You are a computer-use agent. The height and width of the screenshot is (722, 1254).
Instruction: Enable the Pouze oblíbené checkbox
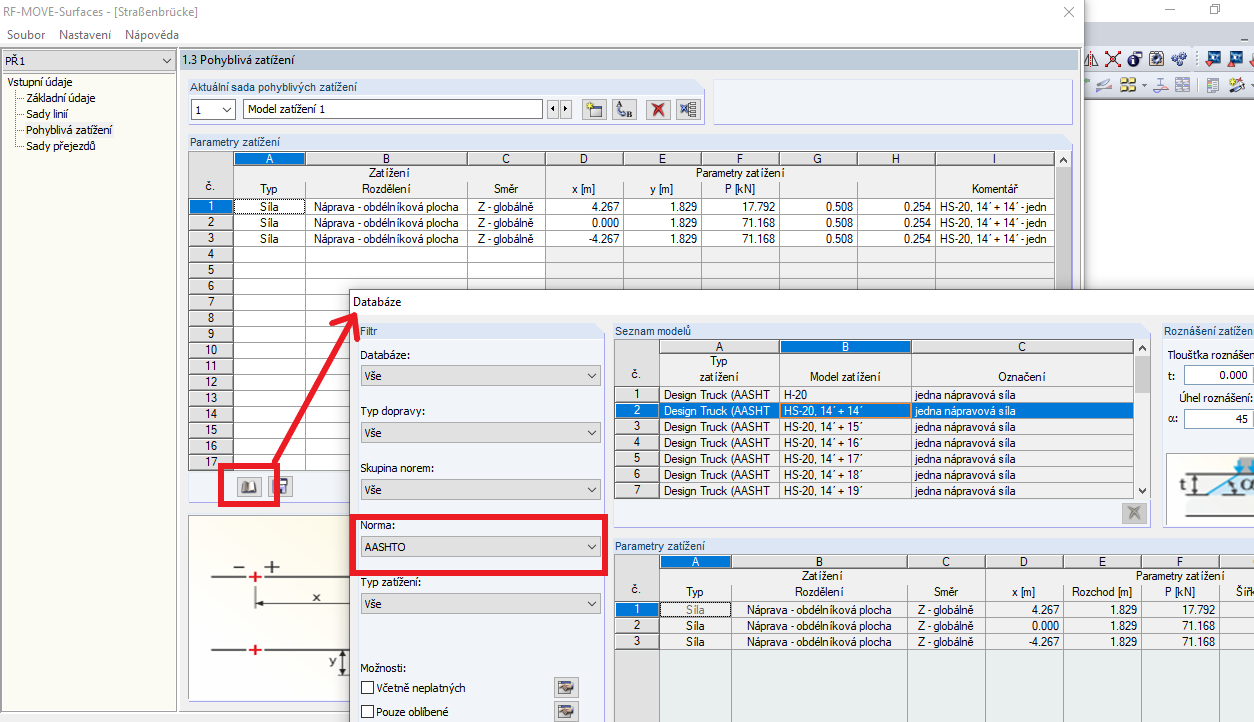pos(368,712)
